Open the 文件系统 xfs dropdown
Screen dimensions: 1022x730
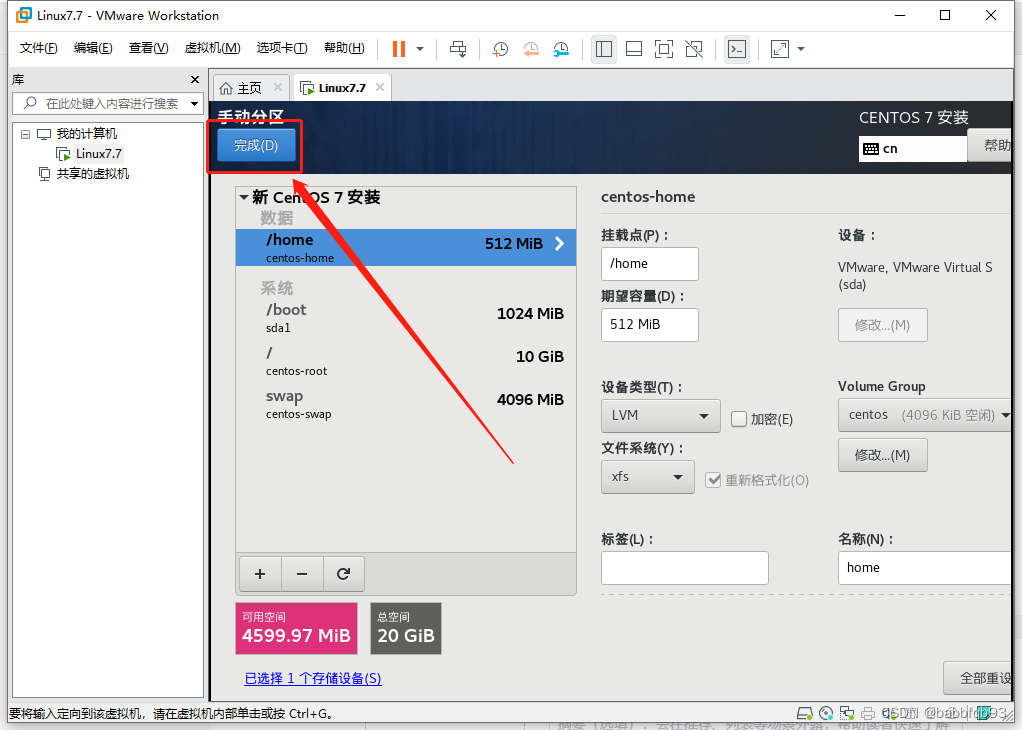(647, 476)
